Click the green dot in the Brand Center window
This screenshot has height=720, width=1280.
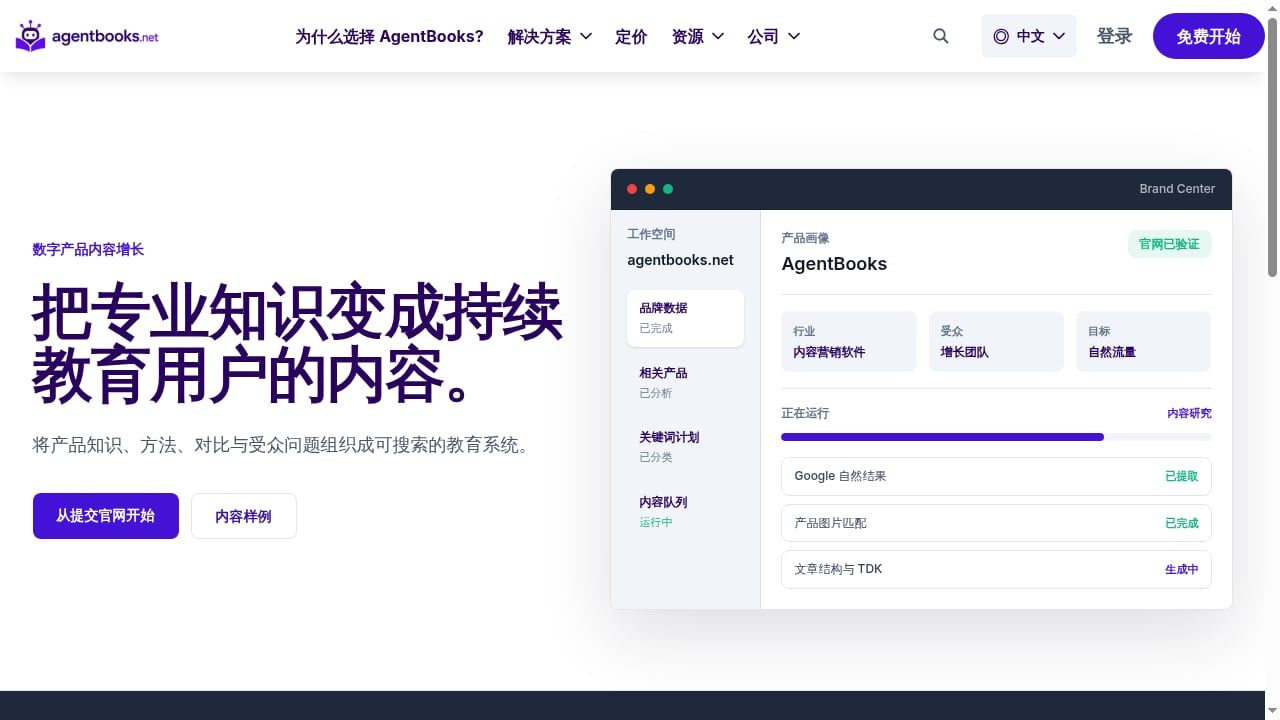tap(668, 189)
